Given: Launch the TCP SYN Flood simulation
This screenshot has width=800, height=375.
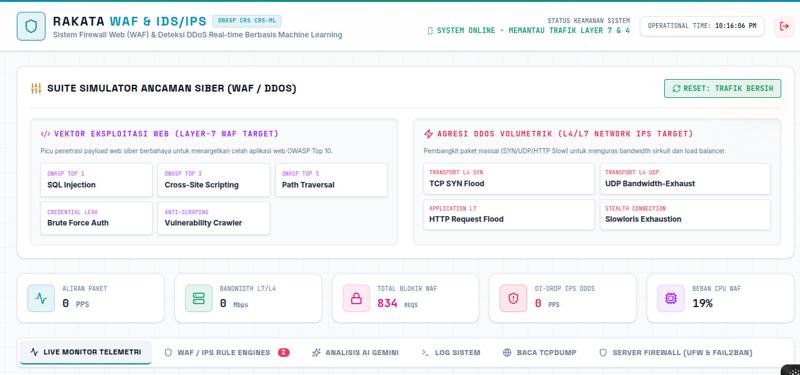Looking at the screenshot, I should pos(509,179).
